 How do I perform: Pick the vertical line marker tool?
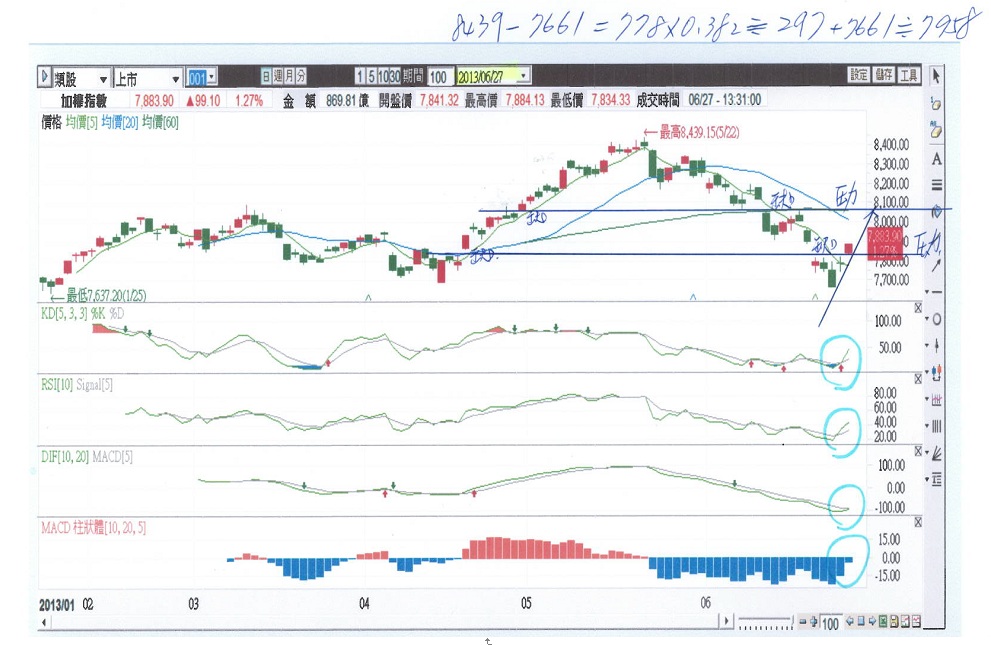point(937,346)
